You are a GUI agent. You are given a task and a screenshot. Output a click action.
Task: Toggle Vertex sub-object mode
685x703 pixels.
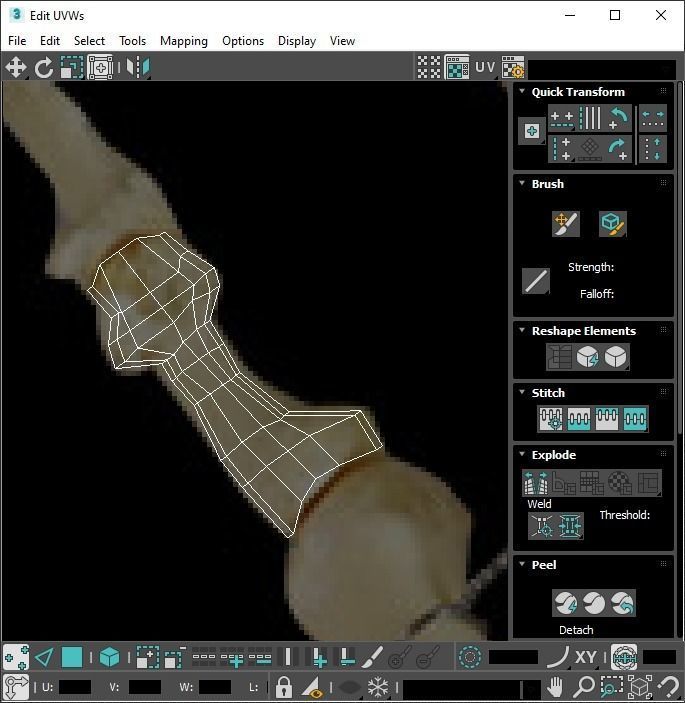pyautogui.click(x=16, y=657)
